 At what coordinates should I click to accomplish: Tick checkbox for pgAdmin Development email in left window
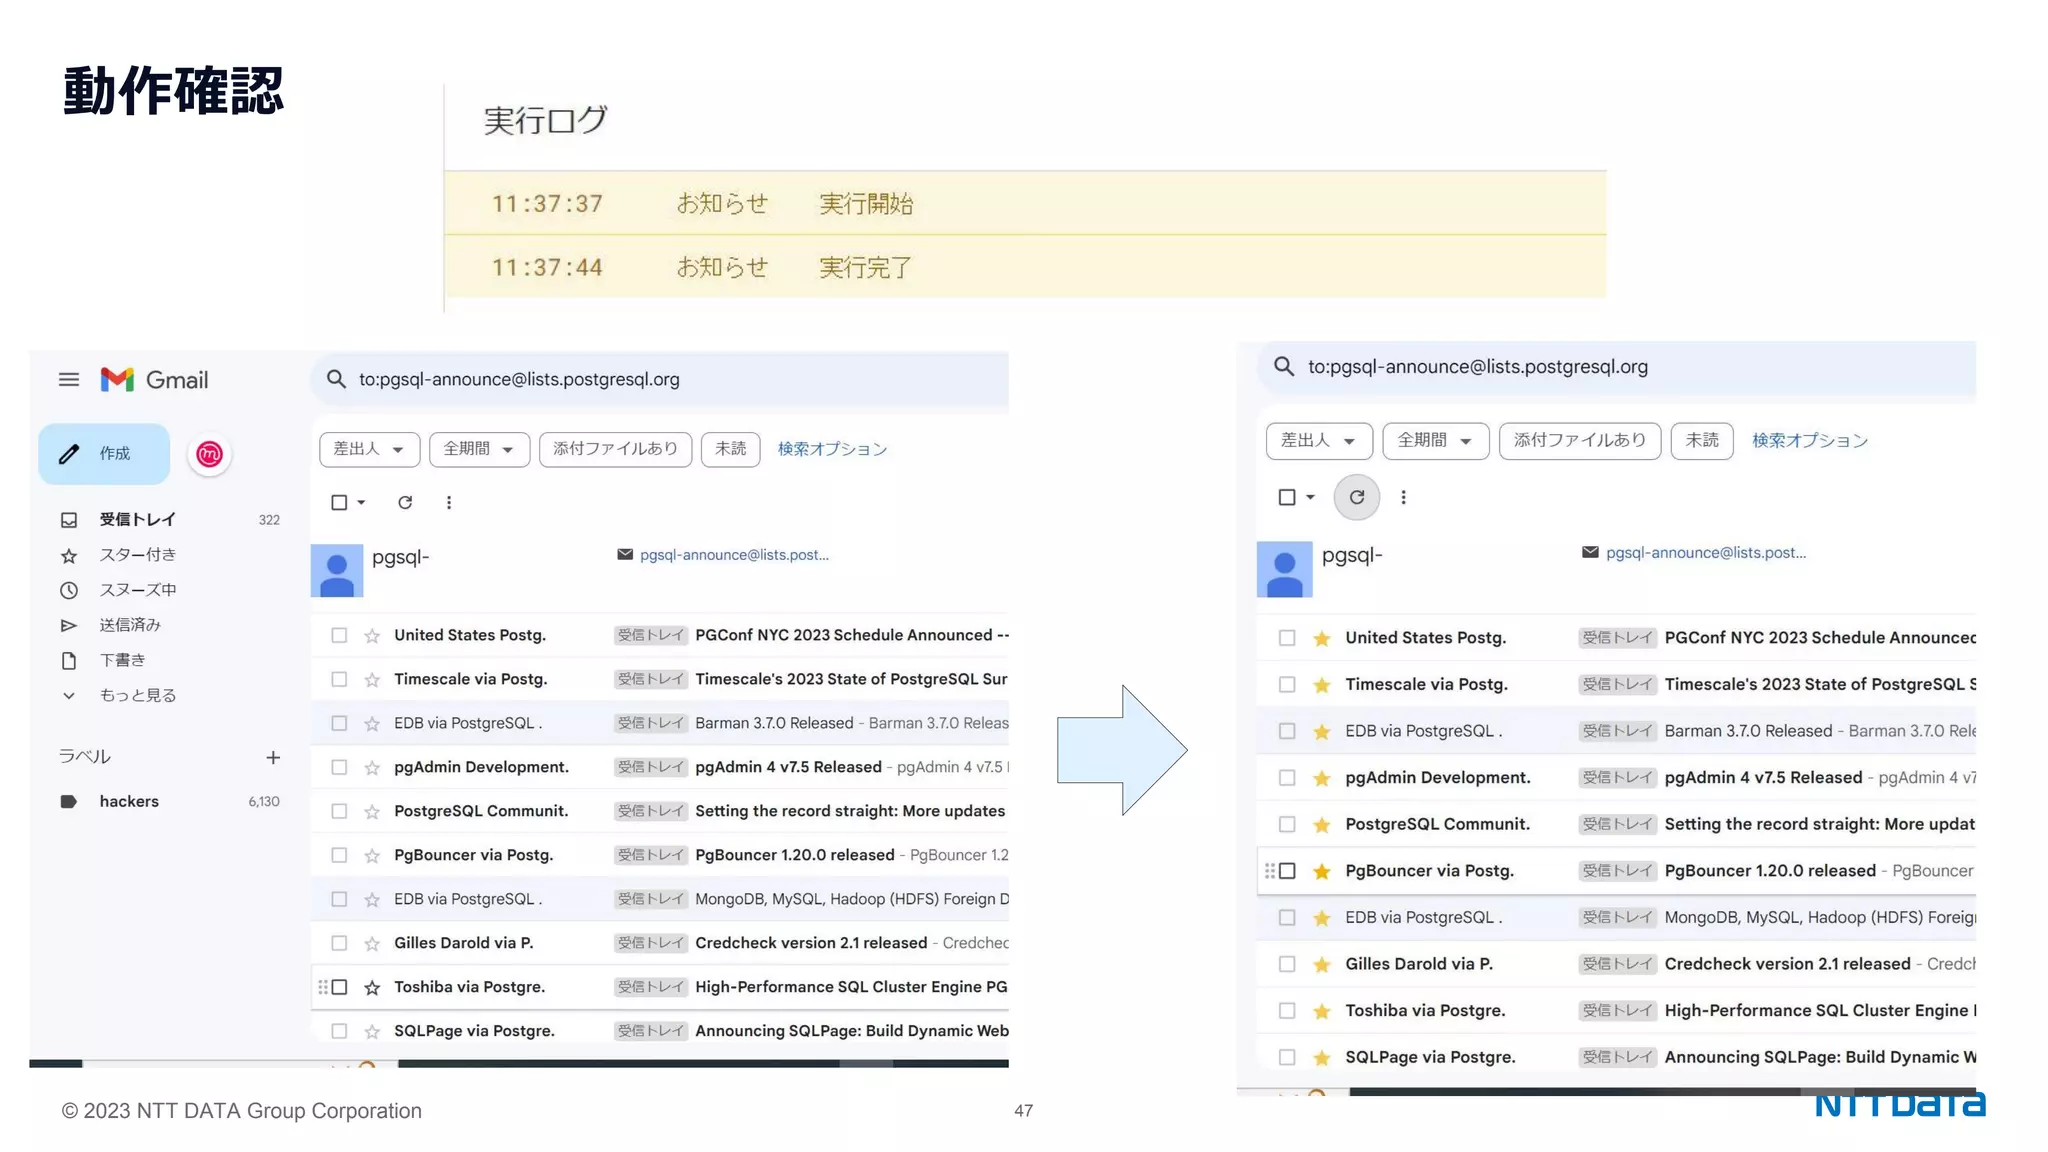click(339, 767)
